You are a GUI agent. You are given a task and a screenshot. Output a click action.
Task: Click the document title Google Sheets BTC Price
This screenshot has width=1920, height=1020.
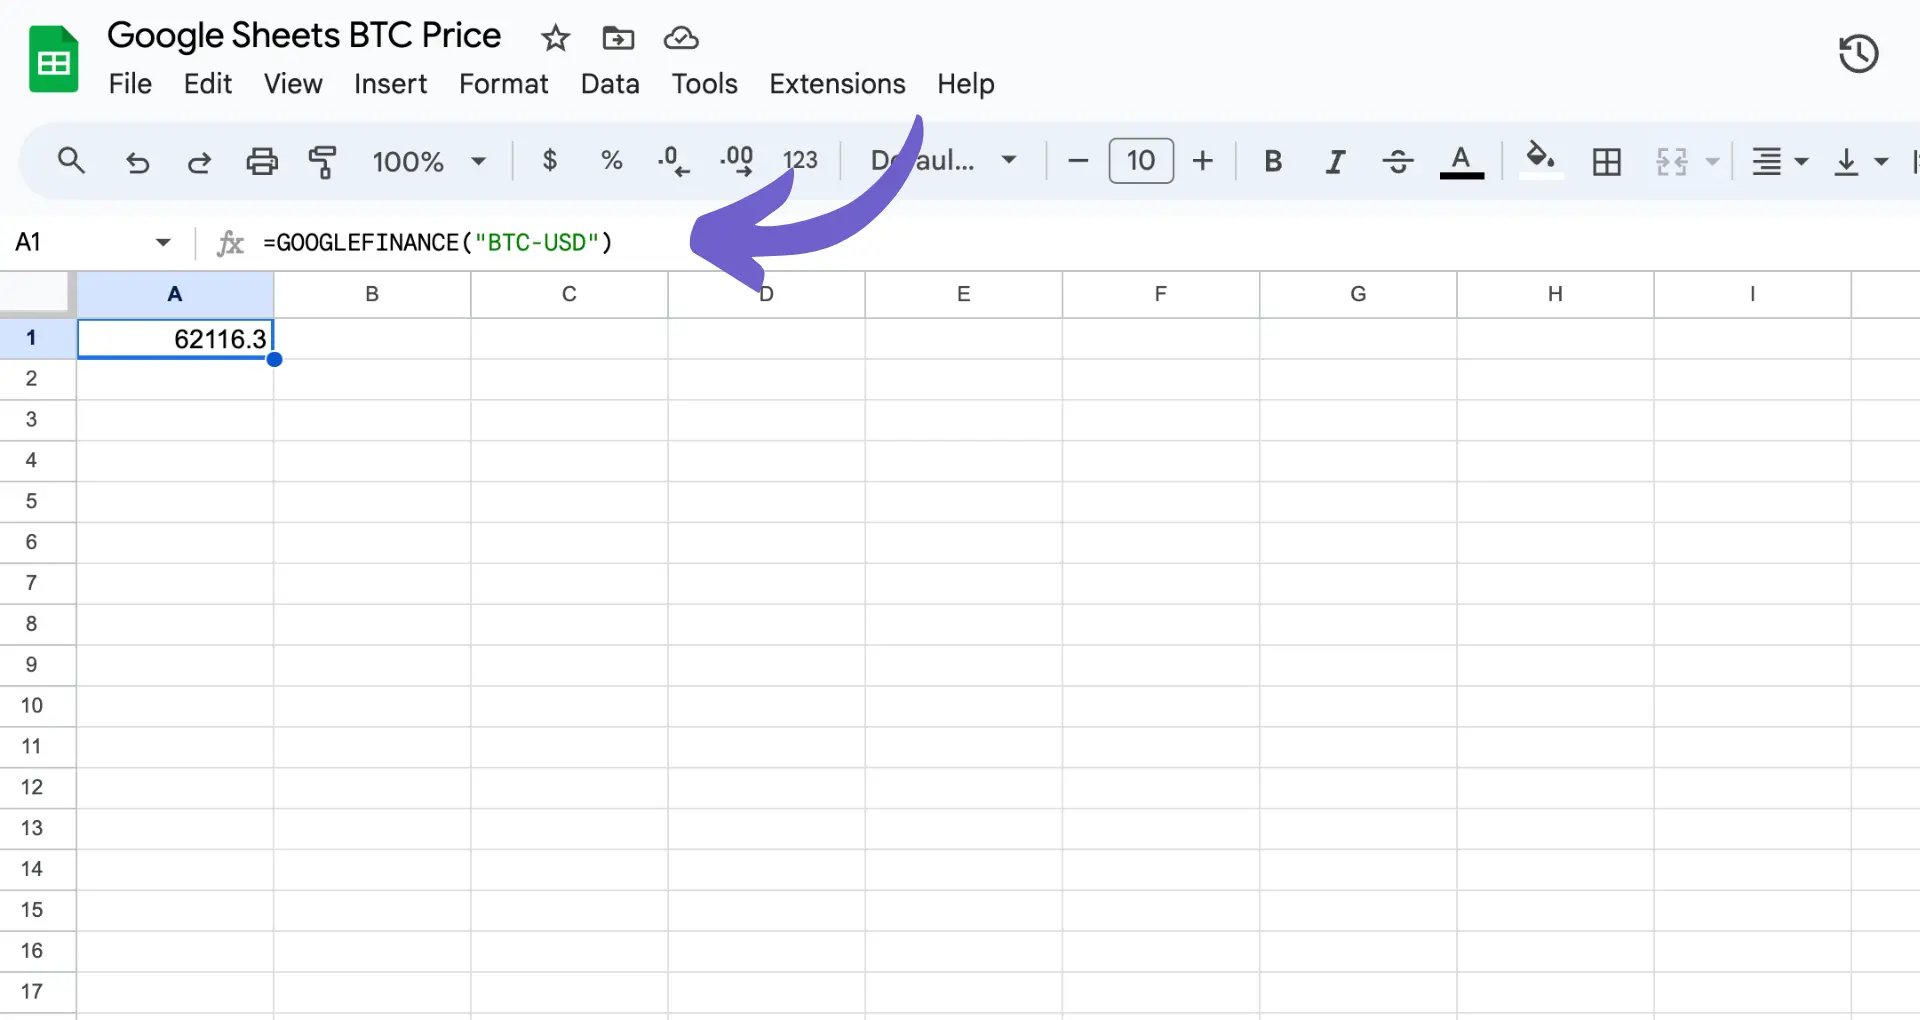(x=304, y=36)
